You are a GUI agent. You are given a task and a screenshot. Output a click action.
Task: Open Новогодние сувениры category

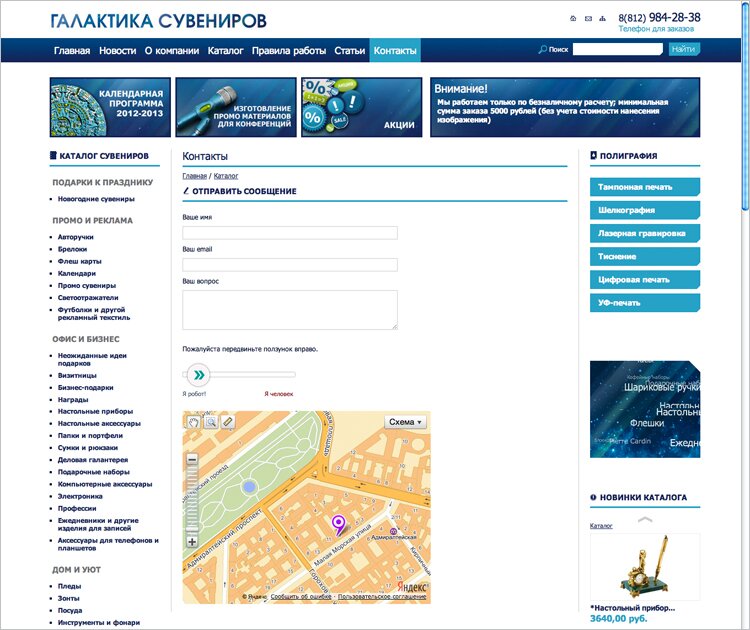click(x=96, y=199)
